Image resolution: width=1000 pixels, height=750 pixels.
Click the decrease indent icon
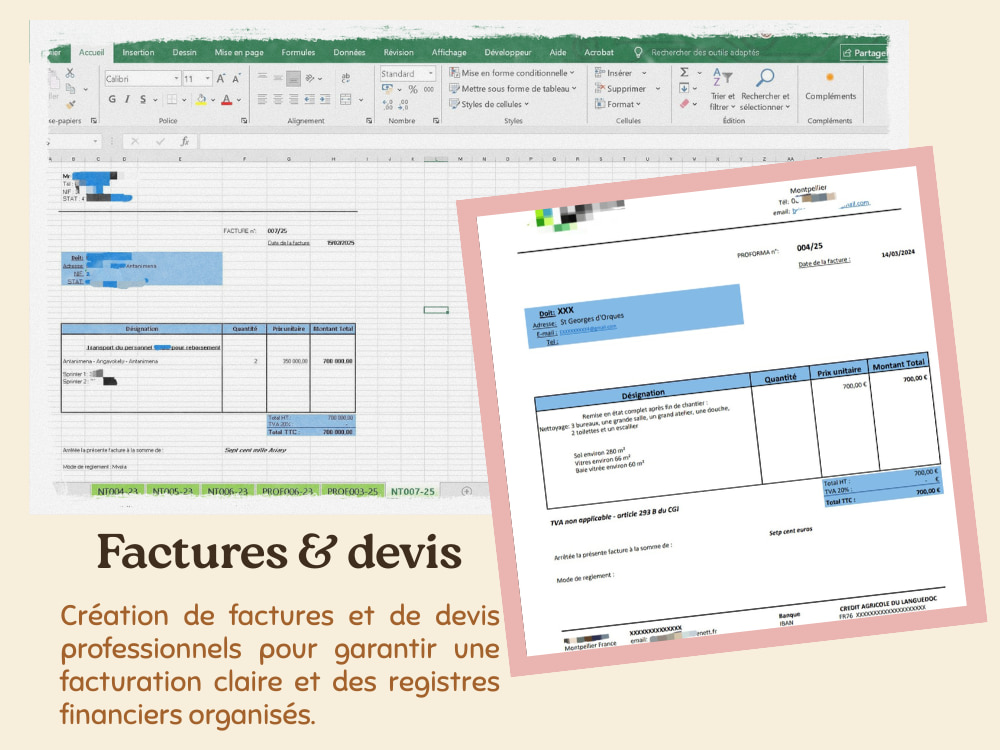tap(309, 99)
